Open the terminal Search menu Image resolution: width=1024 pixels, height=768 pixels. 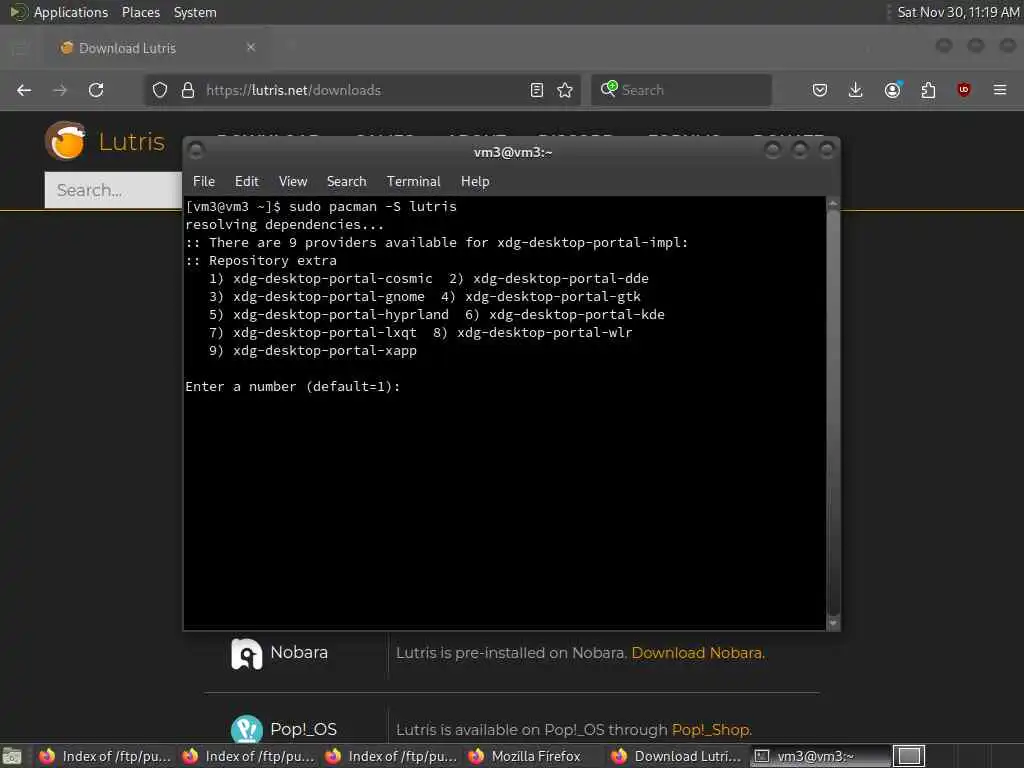346,182
